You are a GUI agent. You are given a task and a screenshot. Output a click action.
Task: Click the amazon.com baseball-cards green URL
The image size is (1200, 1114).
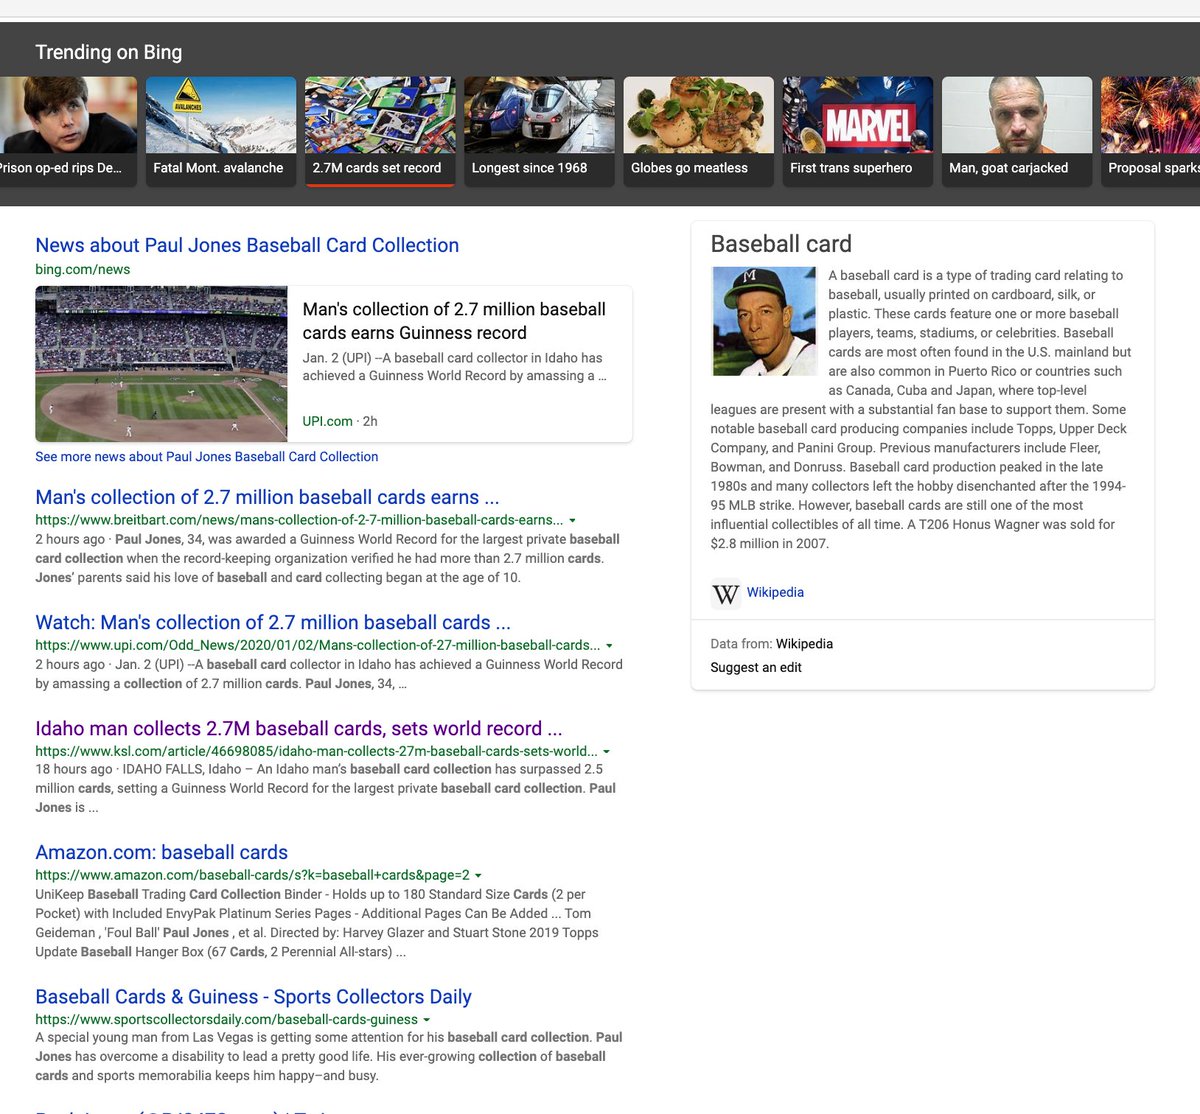(252, 875)
